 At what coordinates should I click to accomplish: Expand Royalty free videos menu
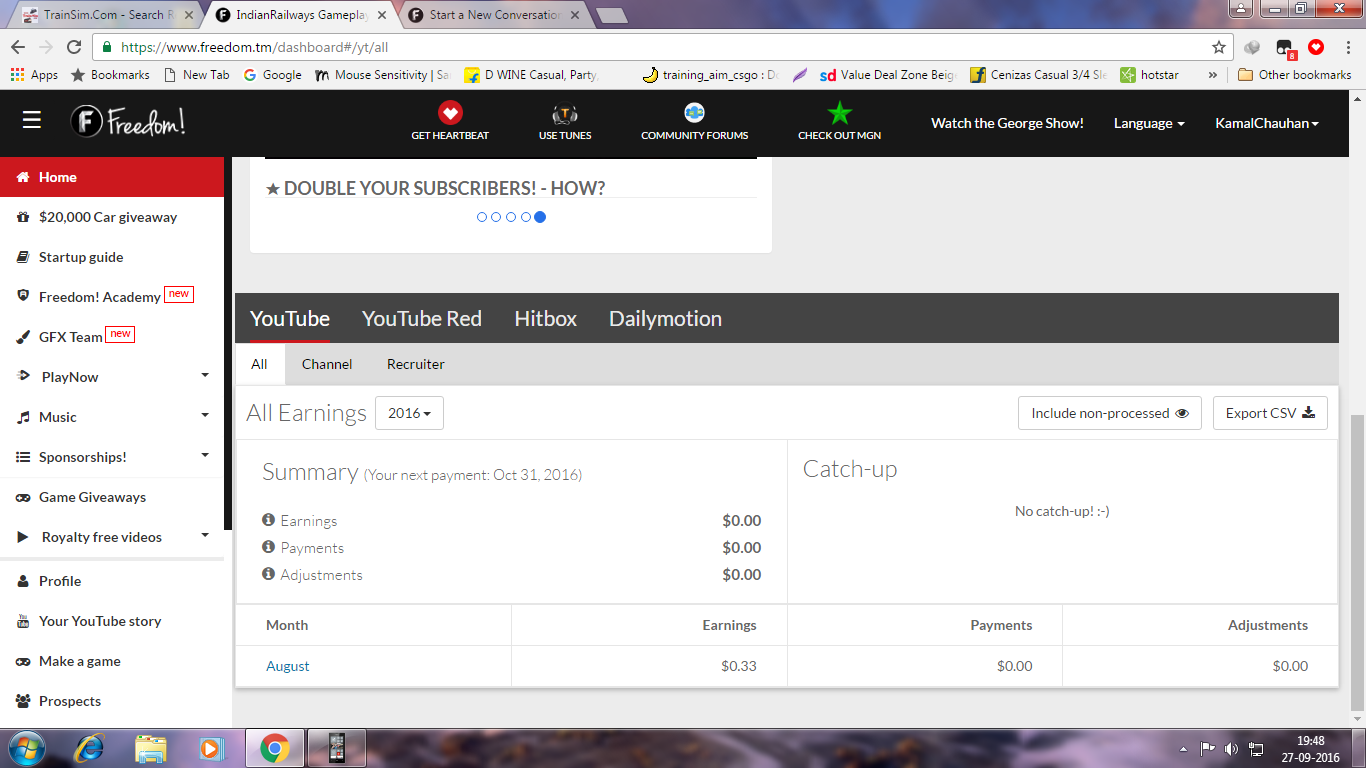tap(112, 537)
